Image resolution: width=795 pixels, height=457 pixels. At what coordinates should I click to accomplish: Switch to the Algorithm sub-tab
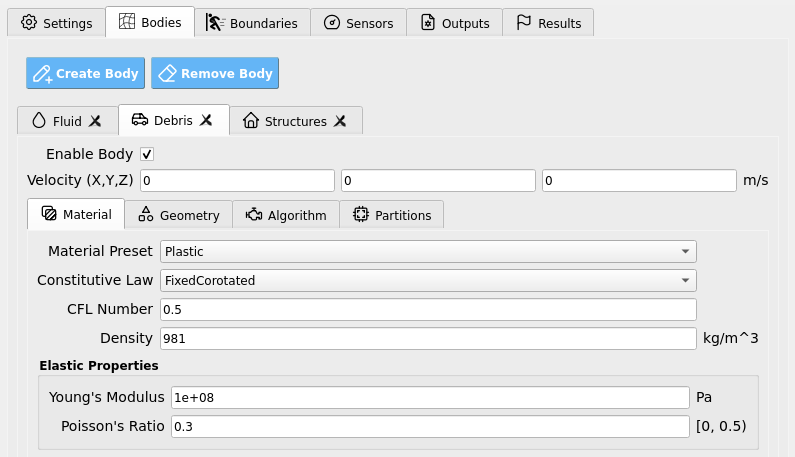tap(286, 215)
